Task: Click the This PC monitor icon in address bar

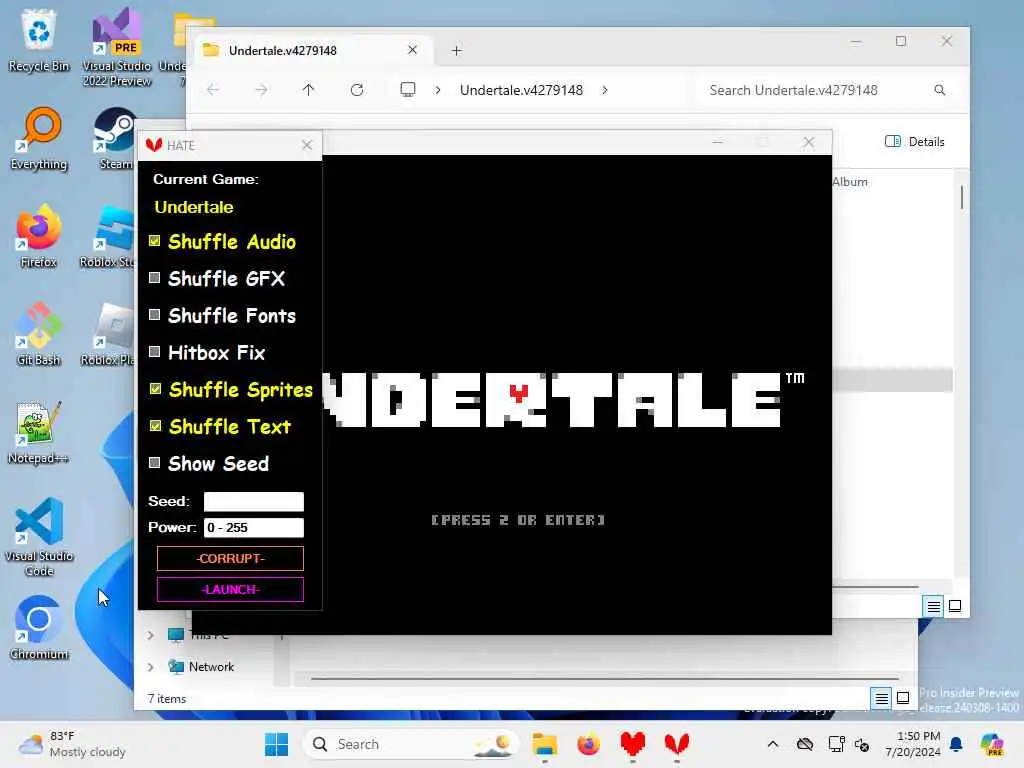Action: pyautogui.click(x=408, y=90)
